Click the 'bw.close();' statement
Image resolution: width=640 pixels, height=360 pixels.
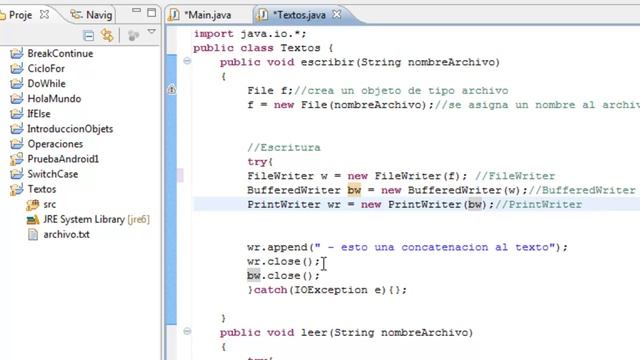(284, 276)
